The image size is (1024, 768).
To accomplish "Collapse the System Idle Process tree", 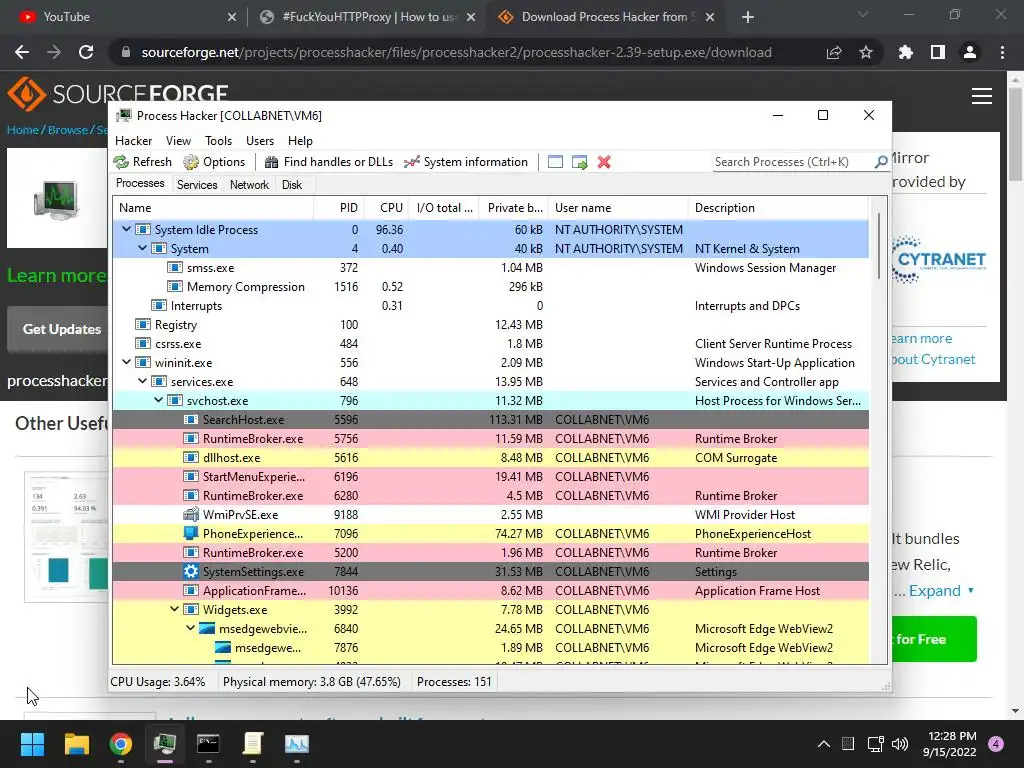I will click(x=127, y=229).
